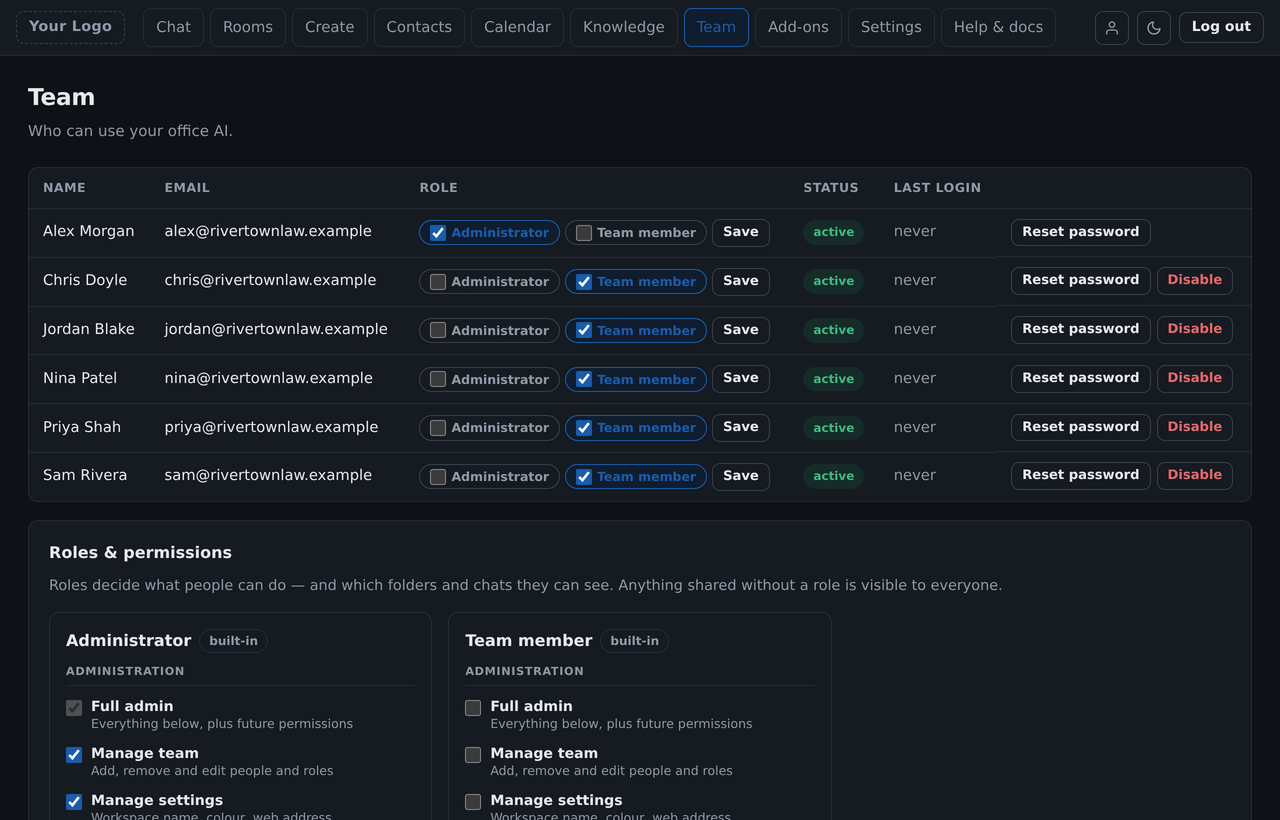Screen dimensions: 1280x820
Task: Click the Roles & permissions heading
Action: click(140, 552)
